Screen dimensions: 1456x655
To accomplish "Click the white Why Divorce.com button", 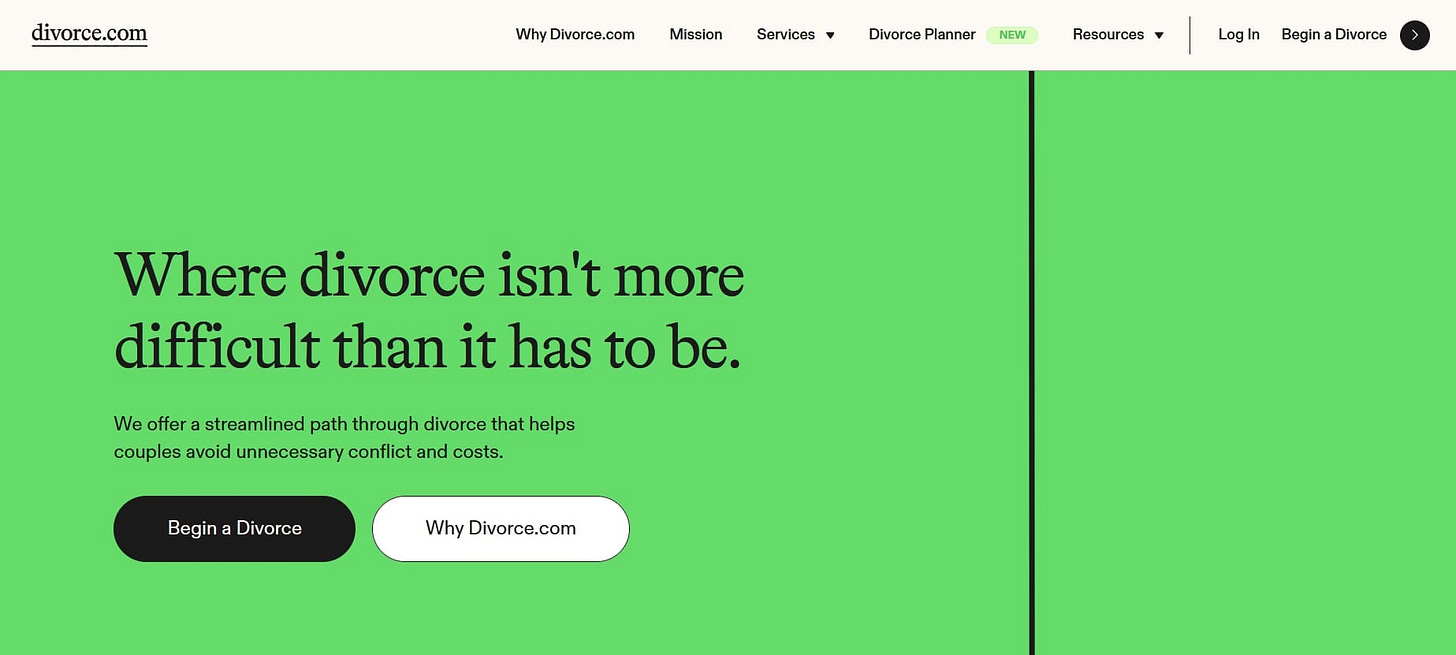I will (501, 528).
